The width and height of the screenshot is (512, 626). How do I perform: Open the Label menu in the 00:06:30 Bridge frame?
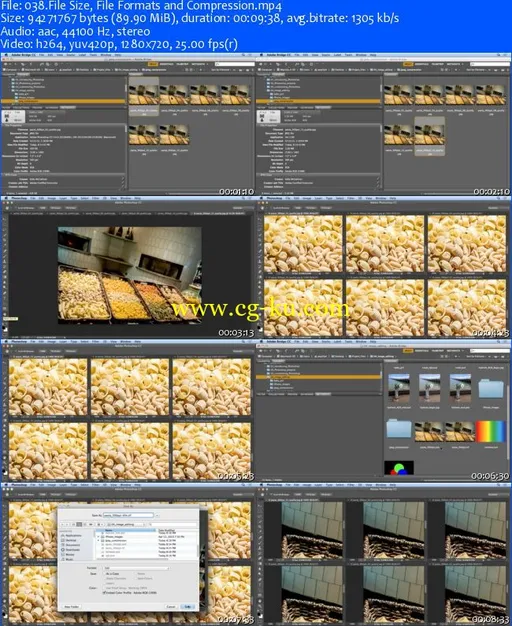click(x=337, y=342)
